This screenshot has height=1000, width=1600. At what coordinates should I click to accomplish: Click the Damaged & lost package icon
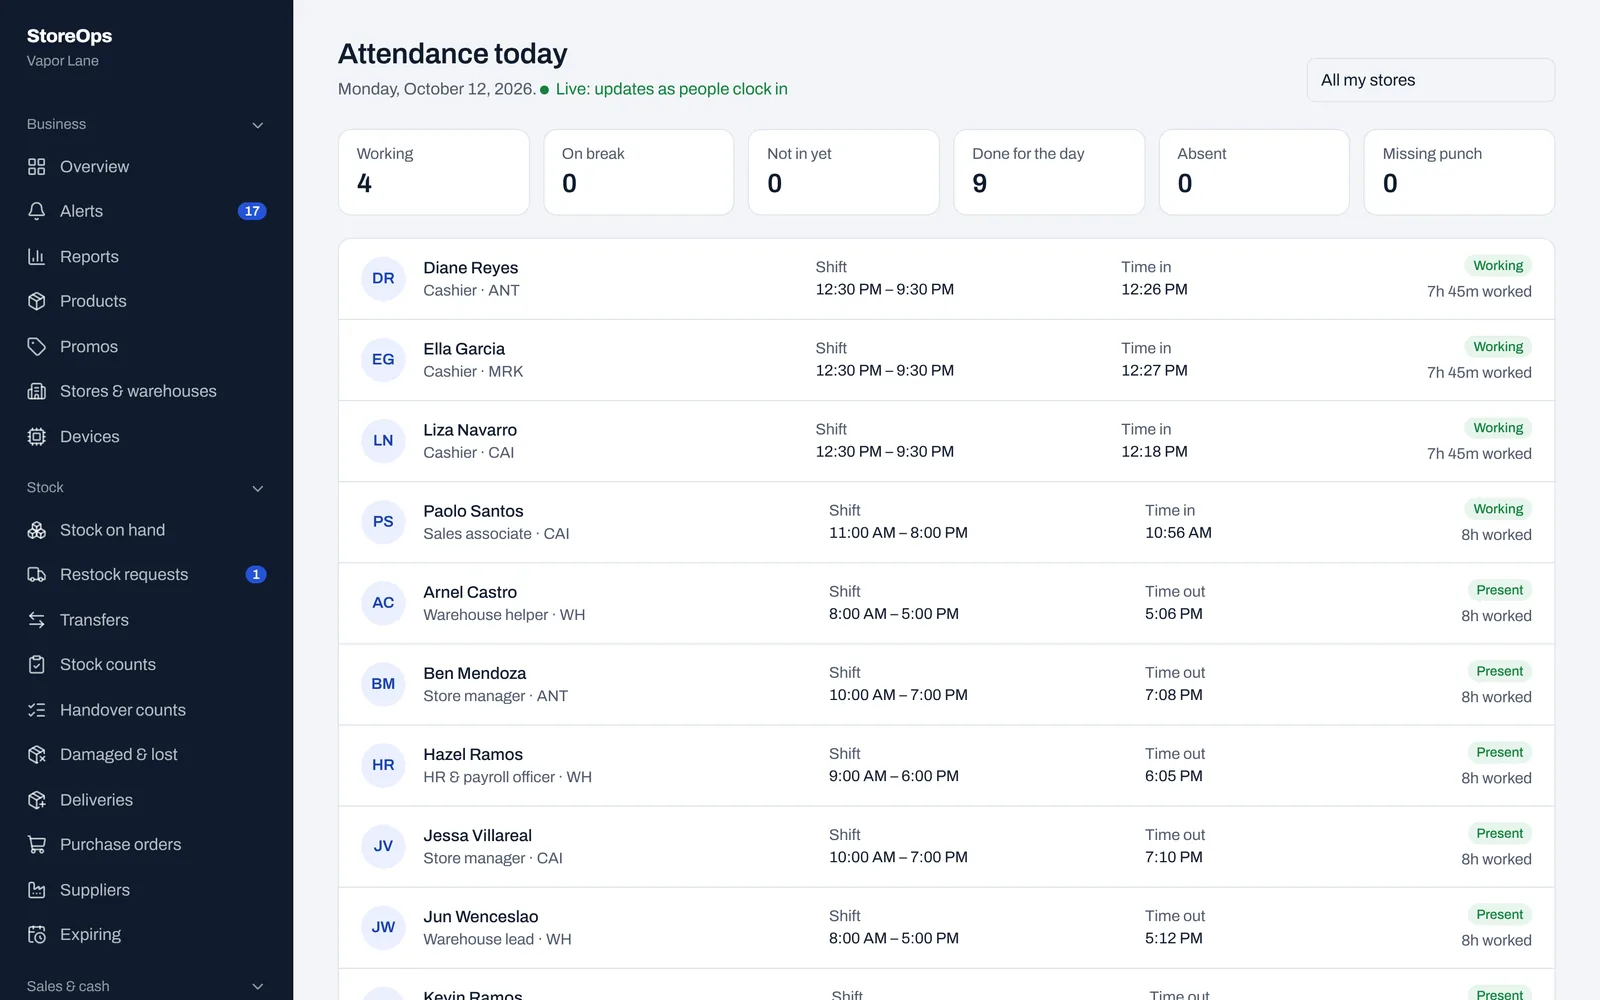coord(37,755)
